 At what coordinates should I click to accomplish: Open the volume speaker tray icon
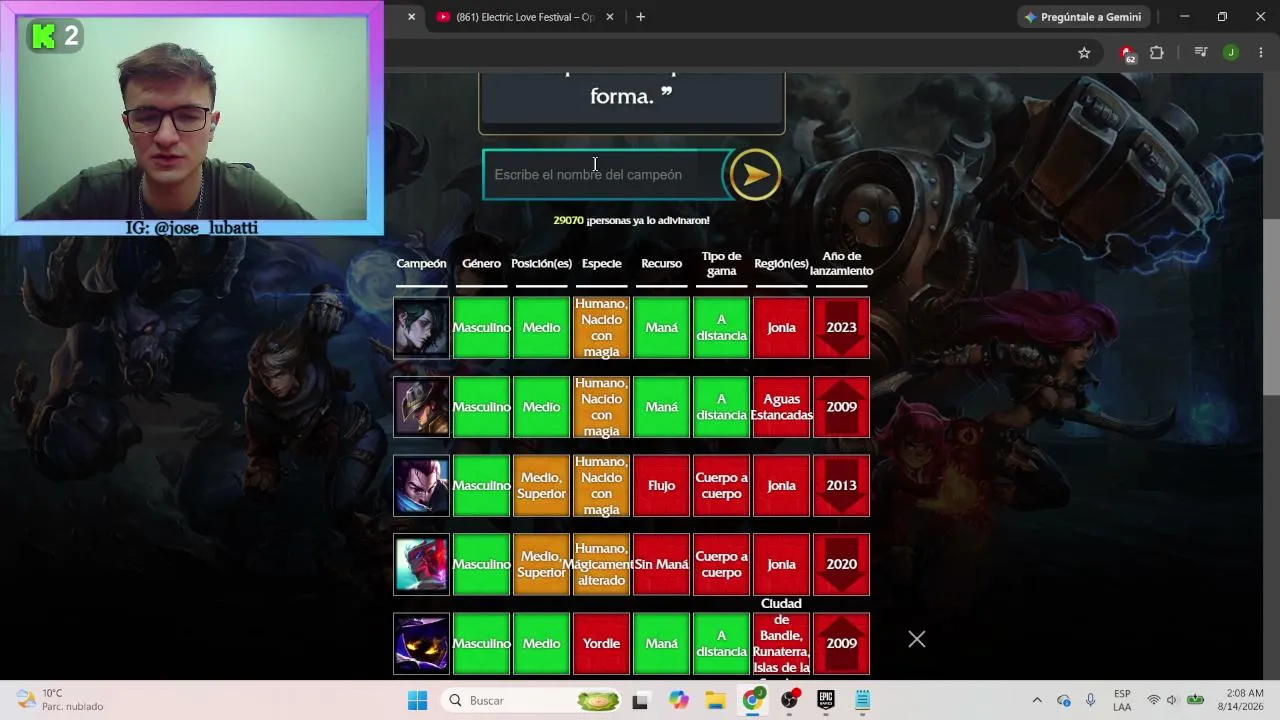pos(1172,700)
